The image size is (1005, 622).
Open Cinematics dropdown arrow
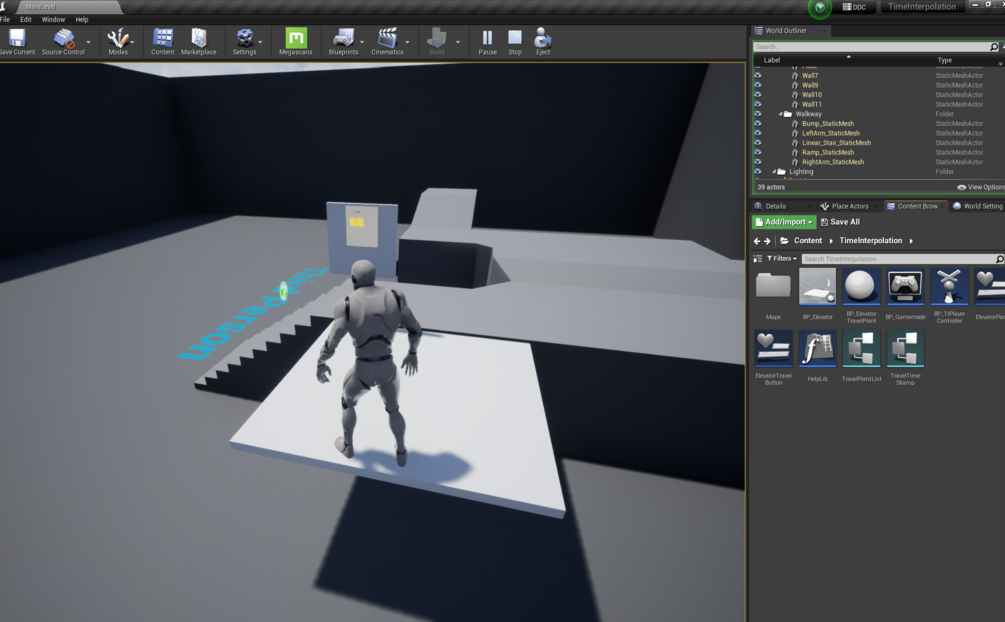tap(407, 42)
